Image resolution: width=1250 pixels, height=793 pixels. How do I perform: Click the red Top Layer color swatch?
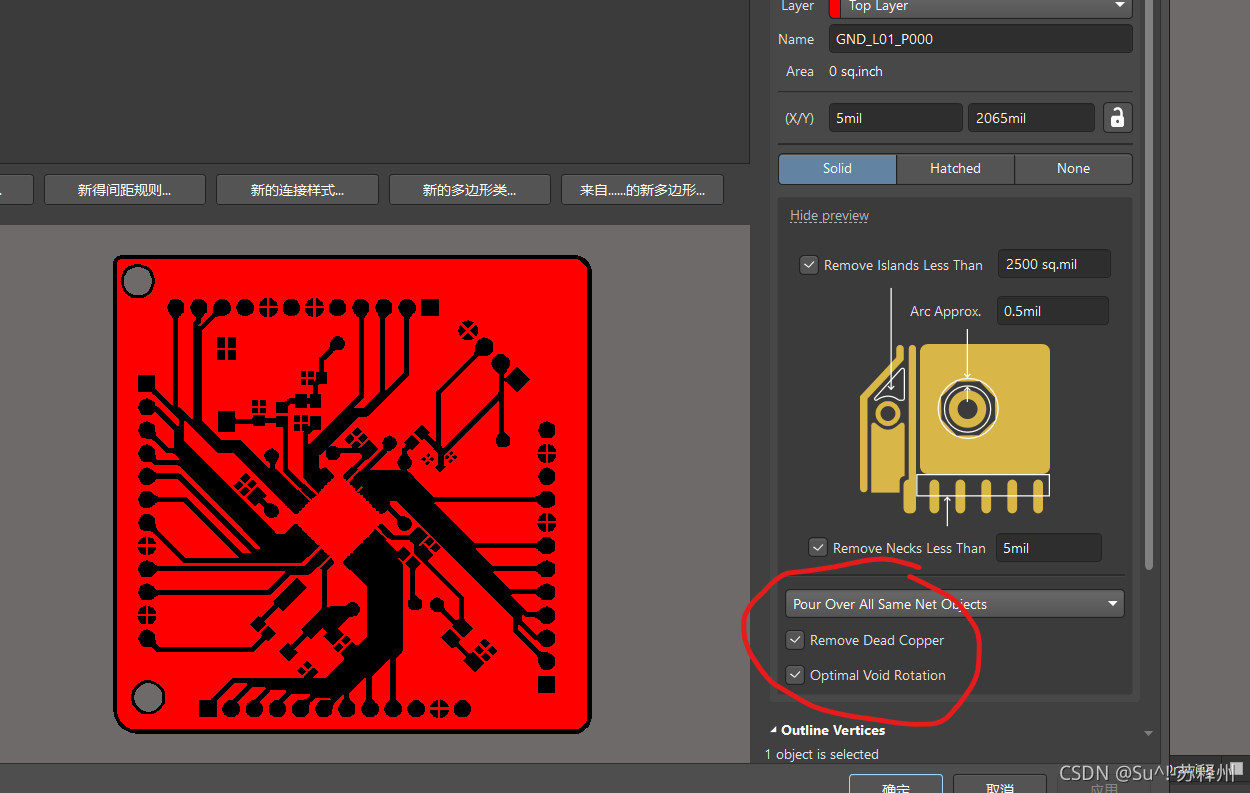tap(835, 7)
